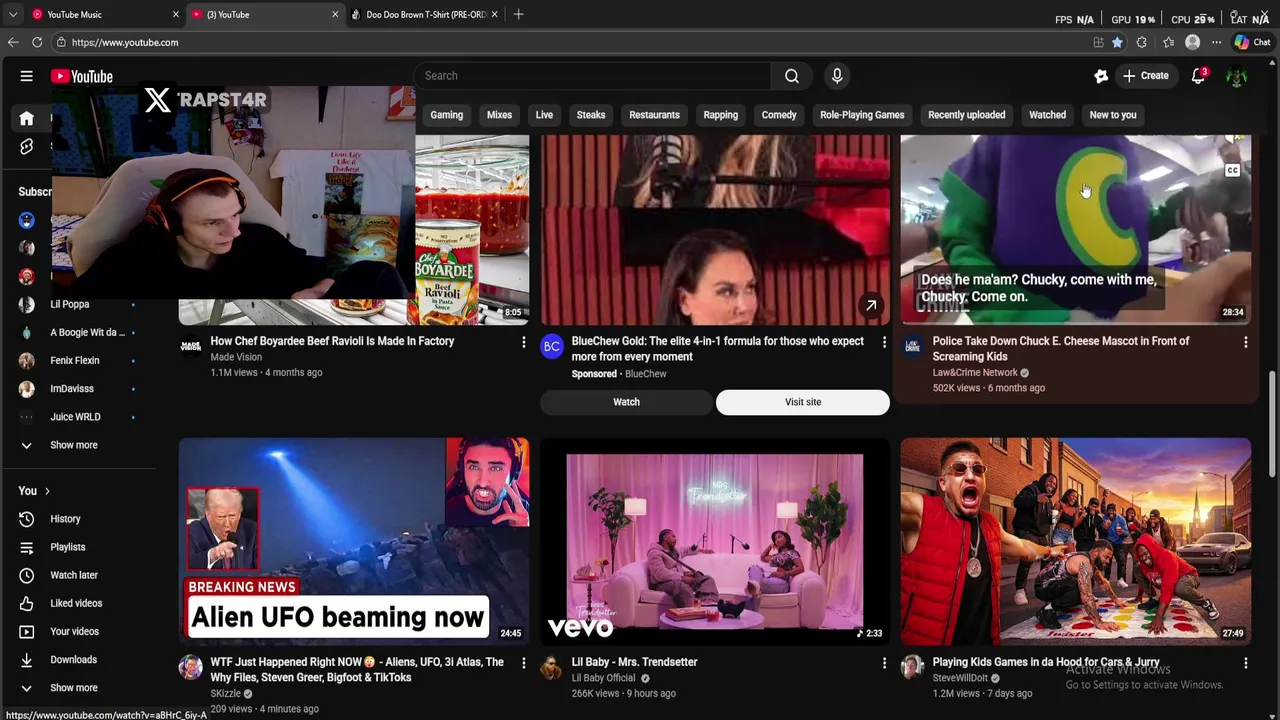
Task: Click in the YouTube Search field
Action: point(592,76)
